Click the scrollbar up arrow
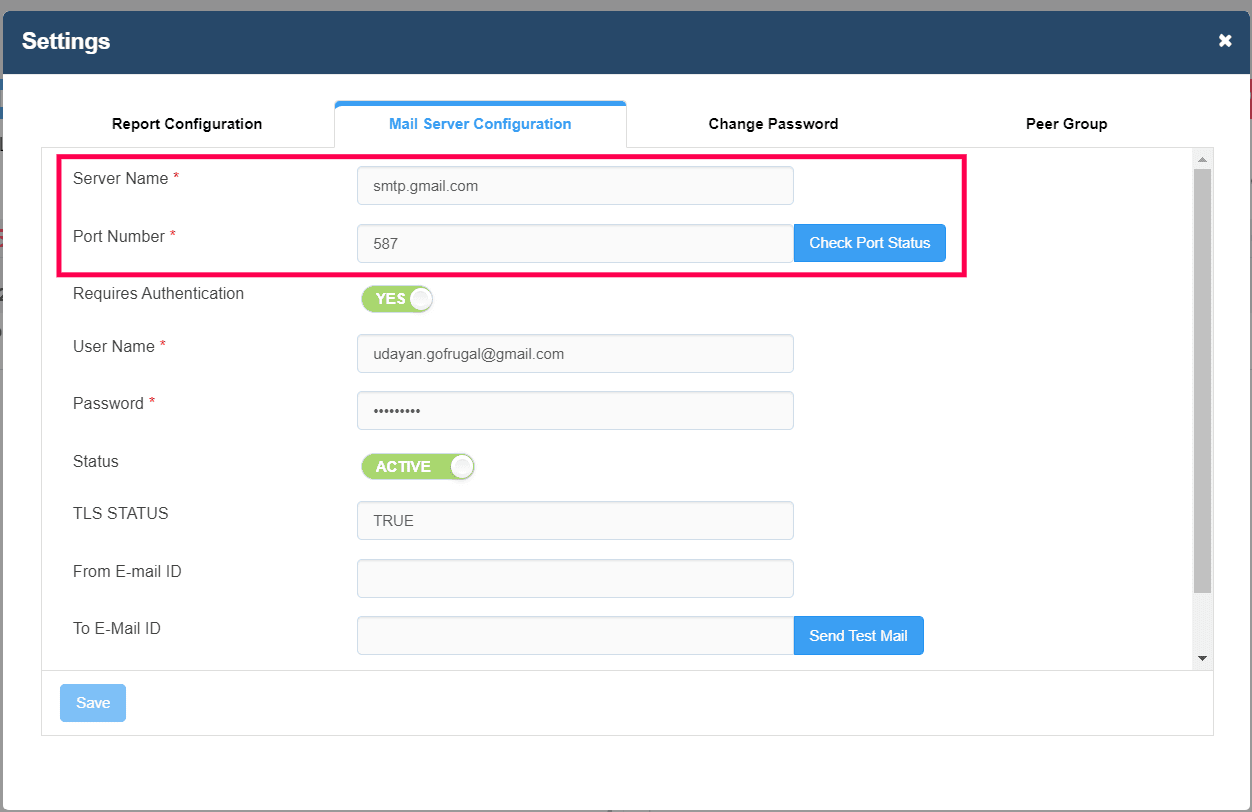 (1202, 159)
